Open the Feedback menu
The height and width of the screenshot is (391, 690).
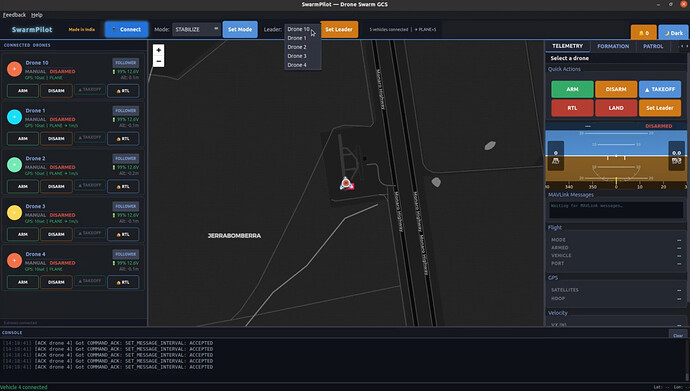(14, 15)
